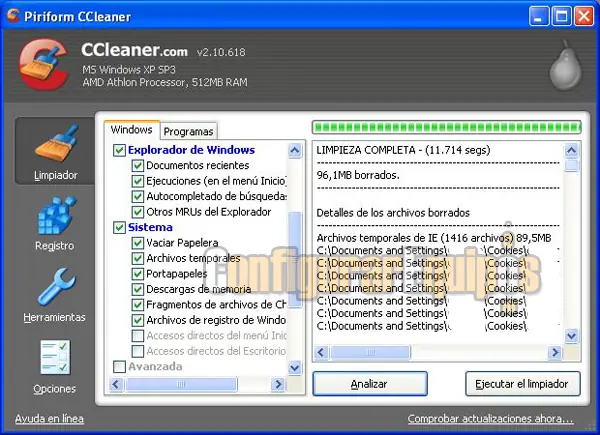Click down arrow of results scrollbar
This screenshot has height=435, width=600.
click(571, 336)
